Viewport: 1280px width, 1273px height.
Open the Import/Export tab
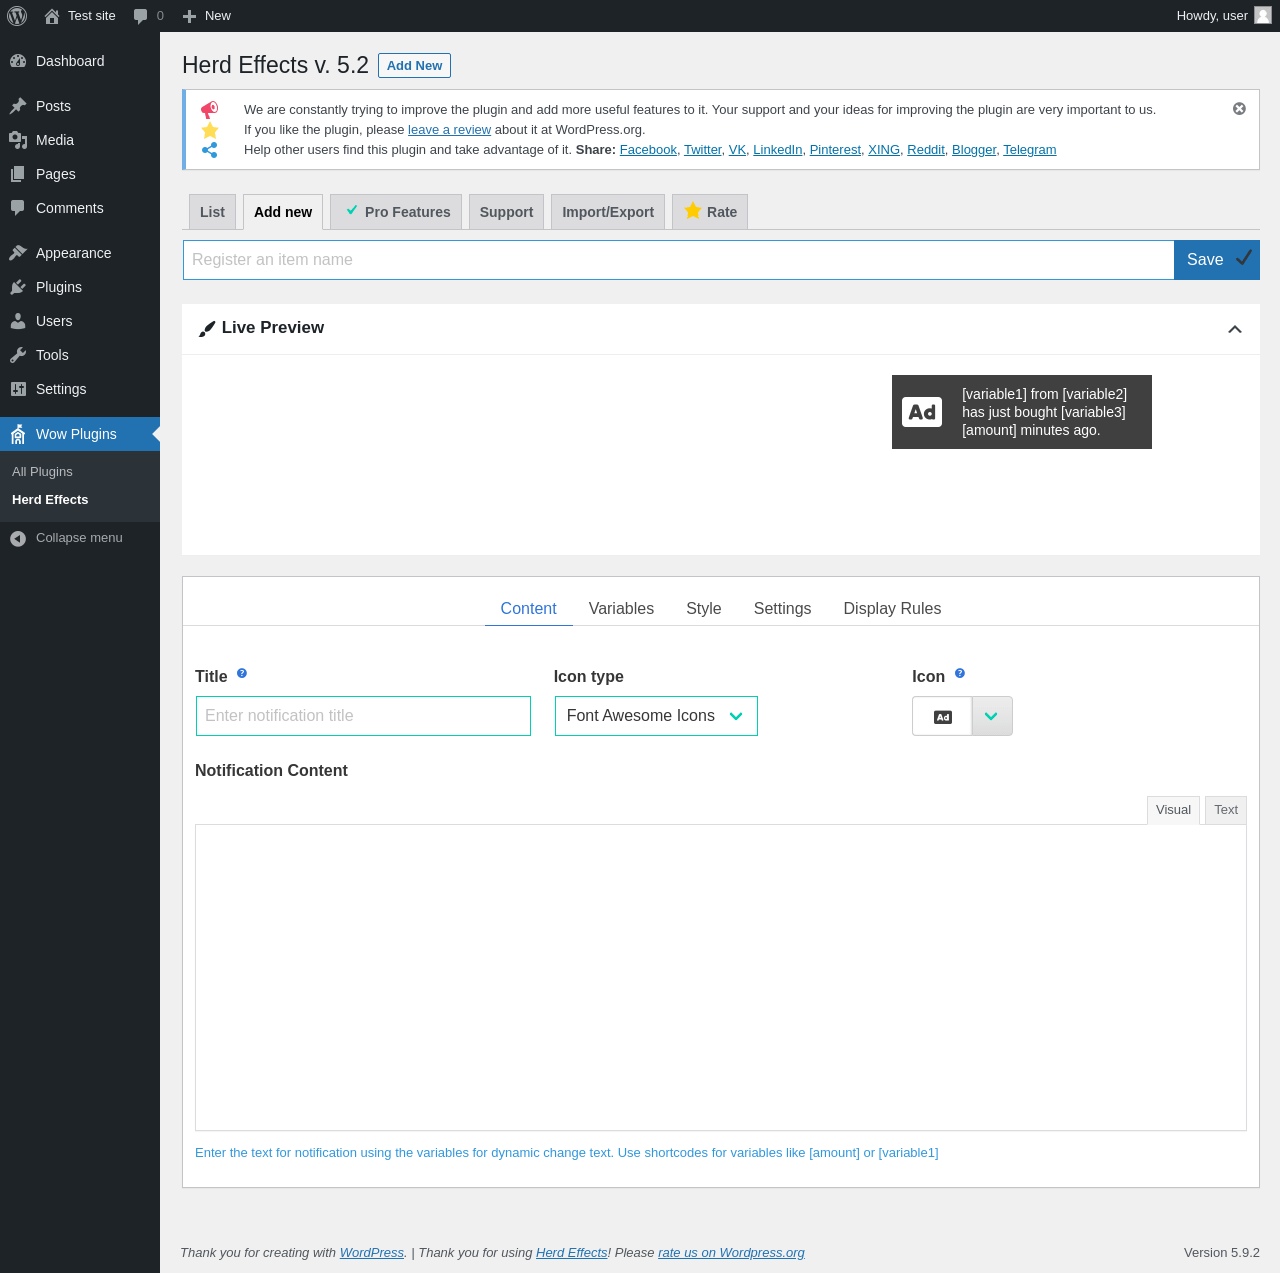[x=608, y=212]
